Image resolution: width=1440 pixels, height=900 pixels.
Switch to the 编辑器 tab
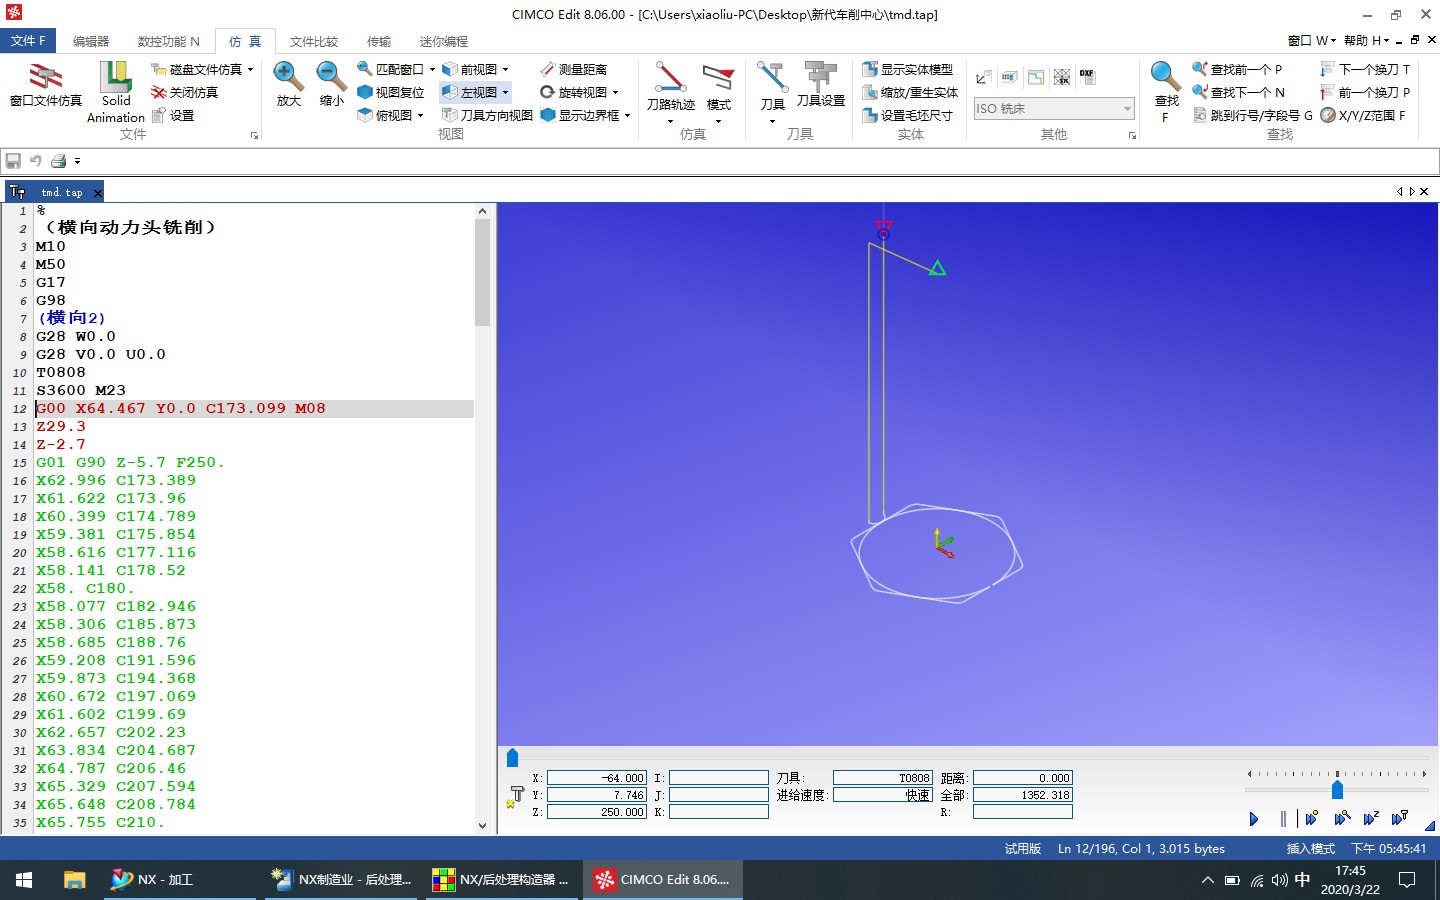tap(90, 41)
